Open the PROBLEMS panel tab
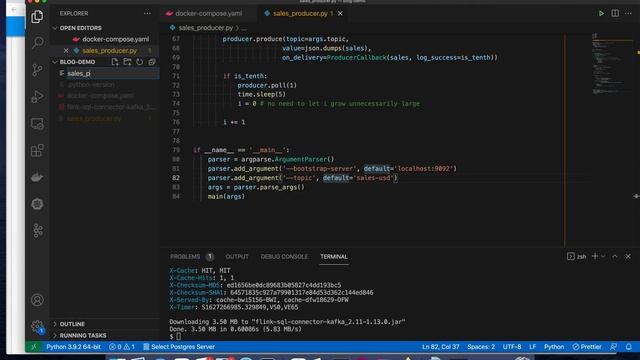 [x=185, y=257]
